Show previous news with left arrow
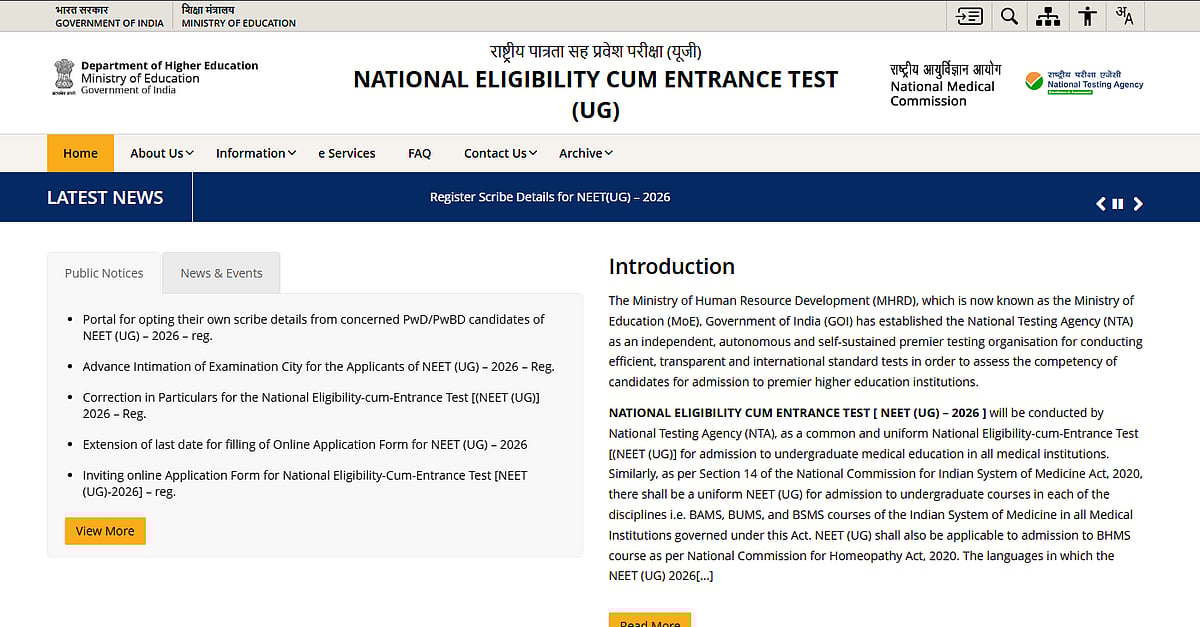1200x627 pixels. (x=1101, y=204)
